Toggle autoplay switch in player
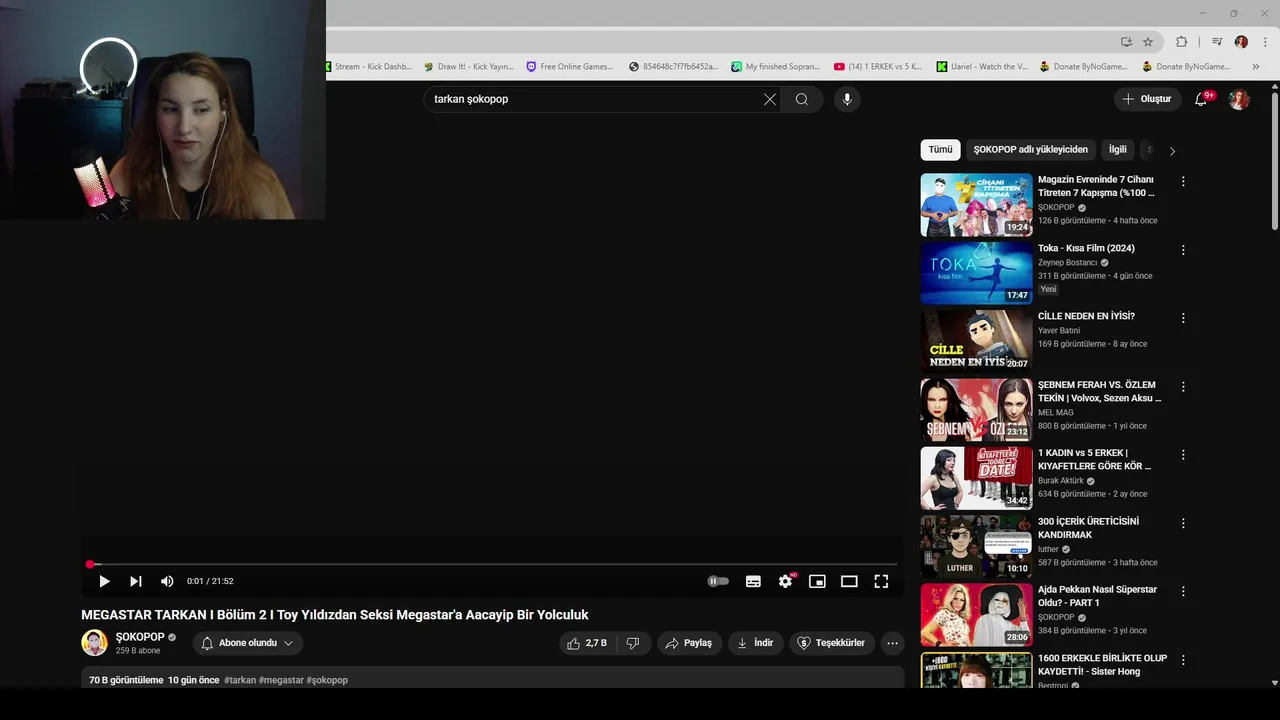This screenshot has height=720, width=1280. (x=718, y=581)
